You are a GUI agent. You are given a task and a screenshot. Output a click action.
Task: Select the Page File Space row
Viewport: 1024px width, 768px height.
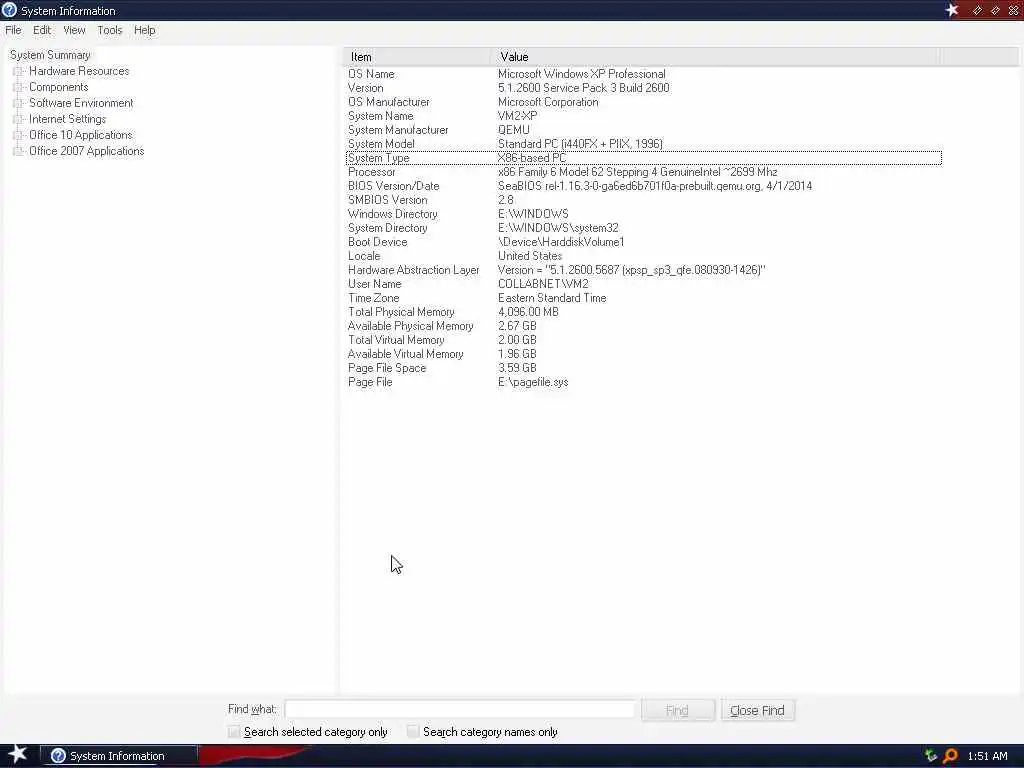point(643,368)
